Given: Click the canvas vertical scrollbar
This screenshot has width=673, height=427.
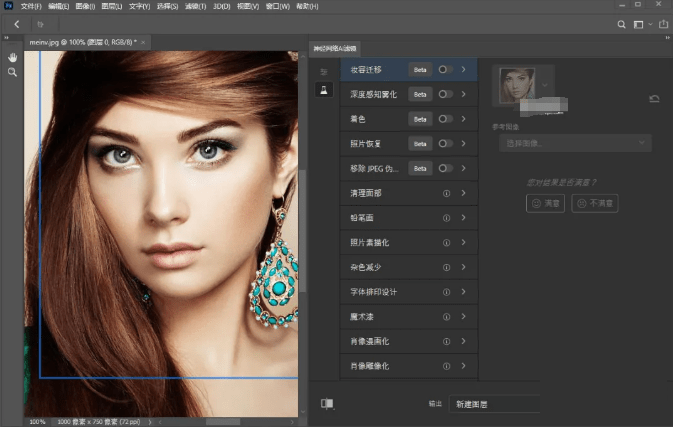Looking at the screenshot, I should (x=303, y=232).
